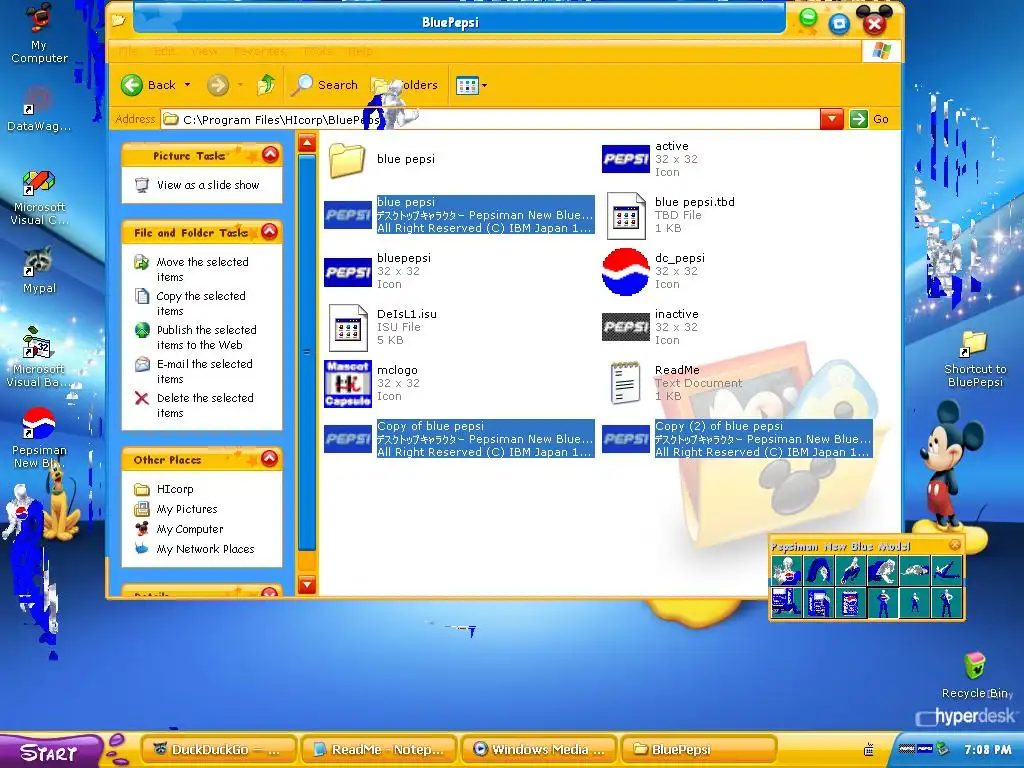Open Microsoft Visual C desktop shortcut
The height and width of the screenshot is (768, 1024).
[39, 197]
